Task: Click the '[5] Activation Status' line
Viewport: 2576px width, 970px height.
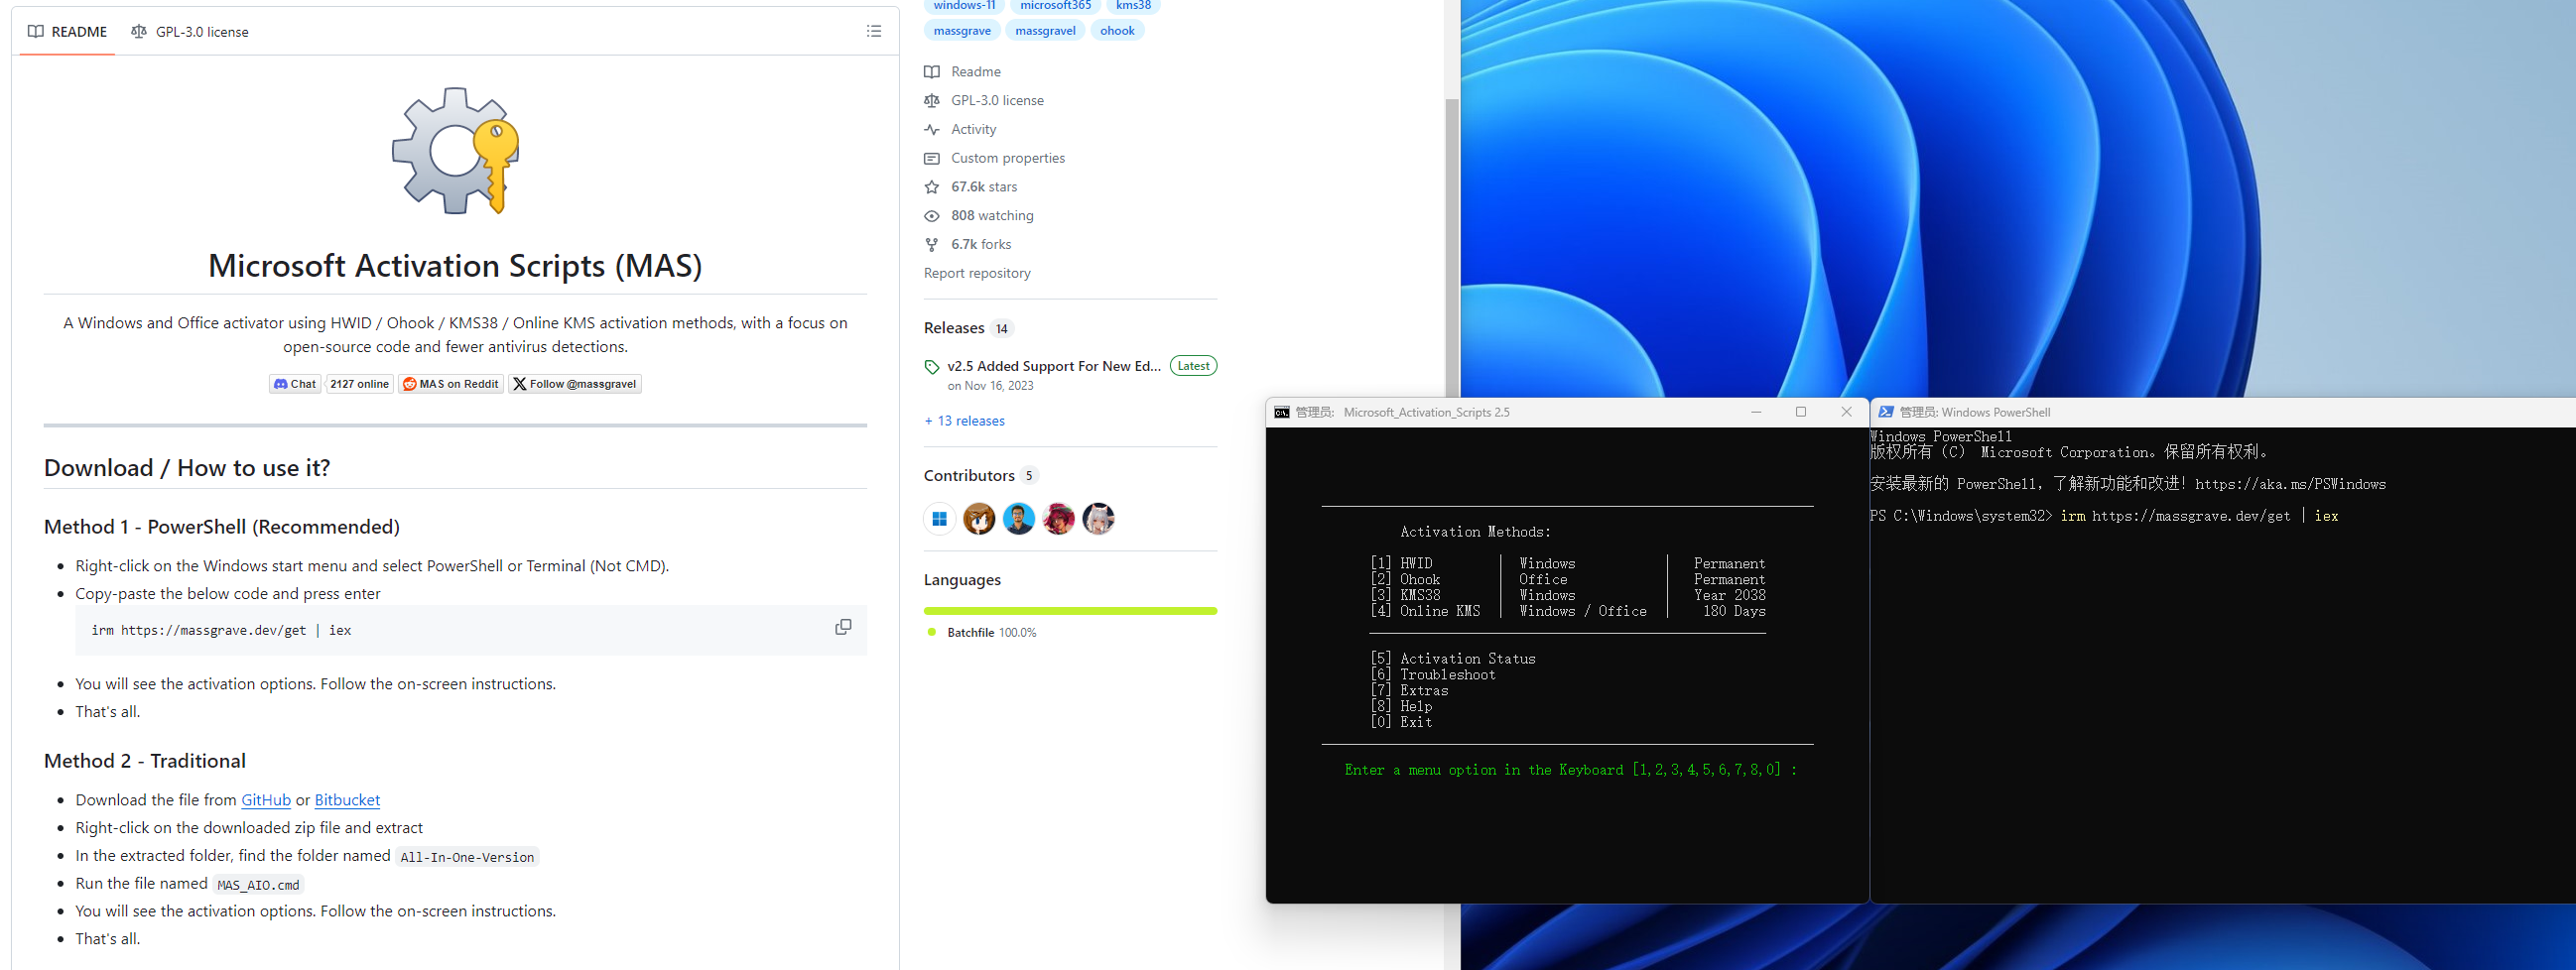Action: (x=1452, y=659)
